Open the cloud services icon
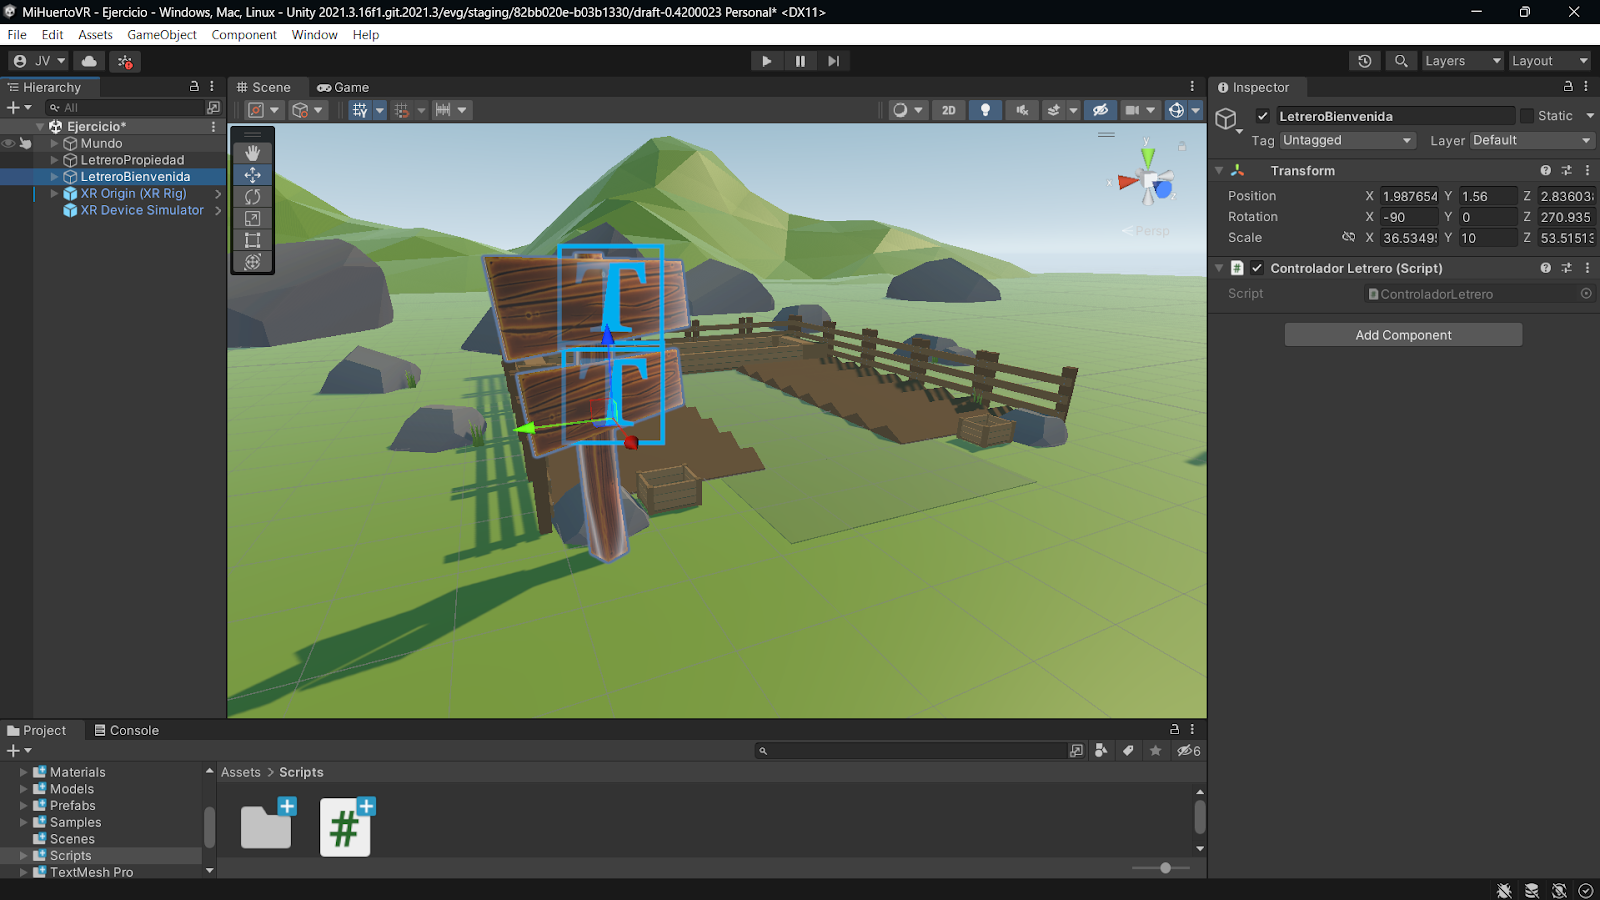Image resolution: width=1600 pixels, height=900 pixels. pyautogui.click(x=89, y=61)
